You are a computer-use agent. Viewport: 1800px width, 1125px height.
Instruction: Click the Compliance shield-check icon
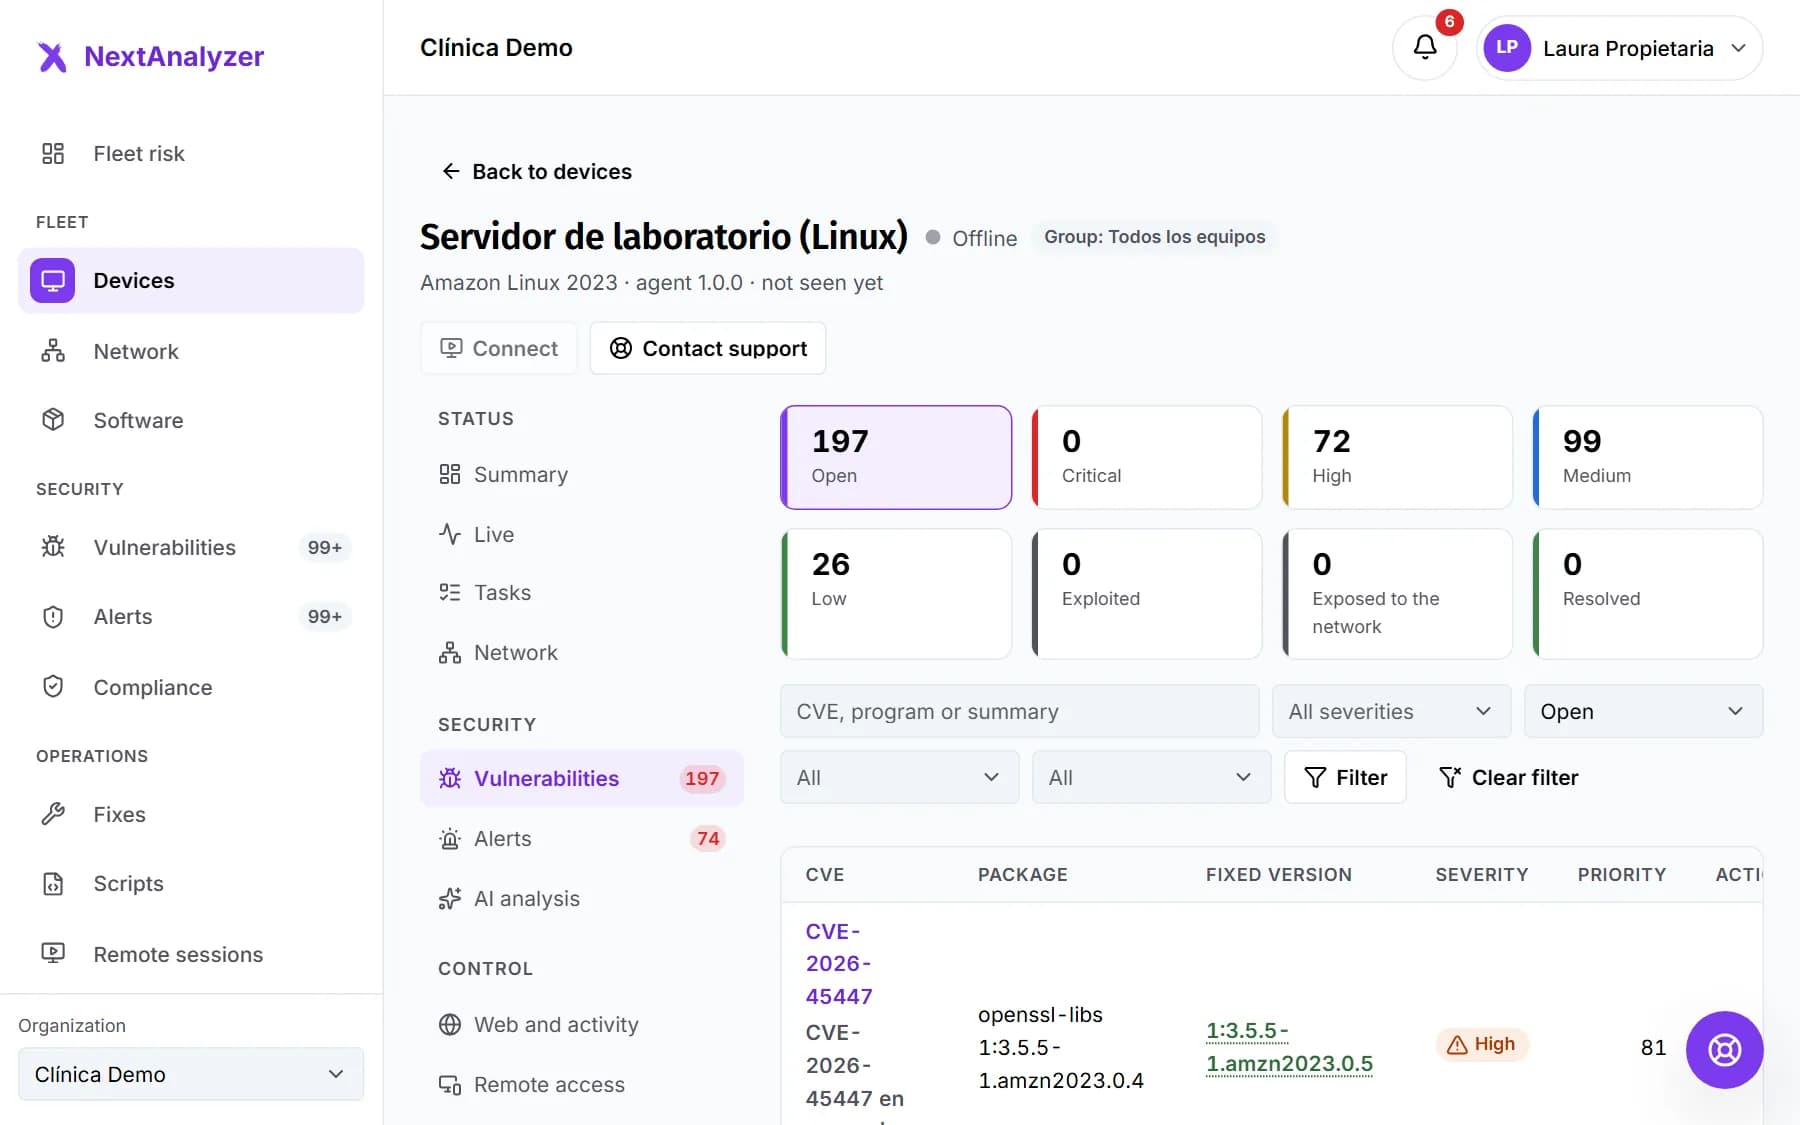point(53,687)
